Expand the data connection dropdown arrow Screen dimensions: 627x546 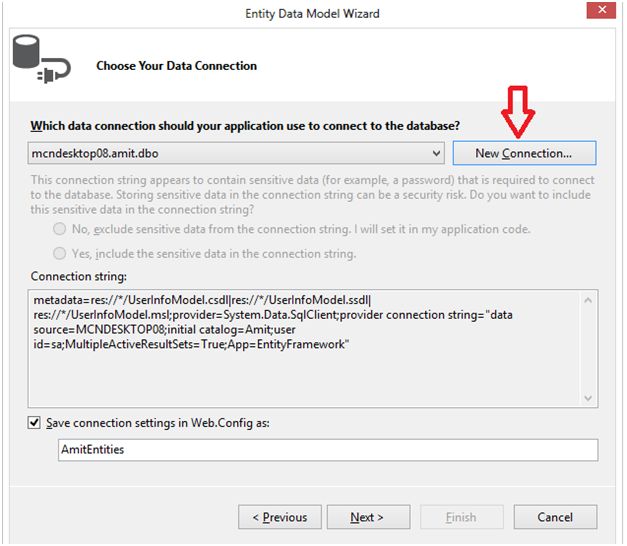(x=436, y=154)
